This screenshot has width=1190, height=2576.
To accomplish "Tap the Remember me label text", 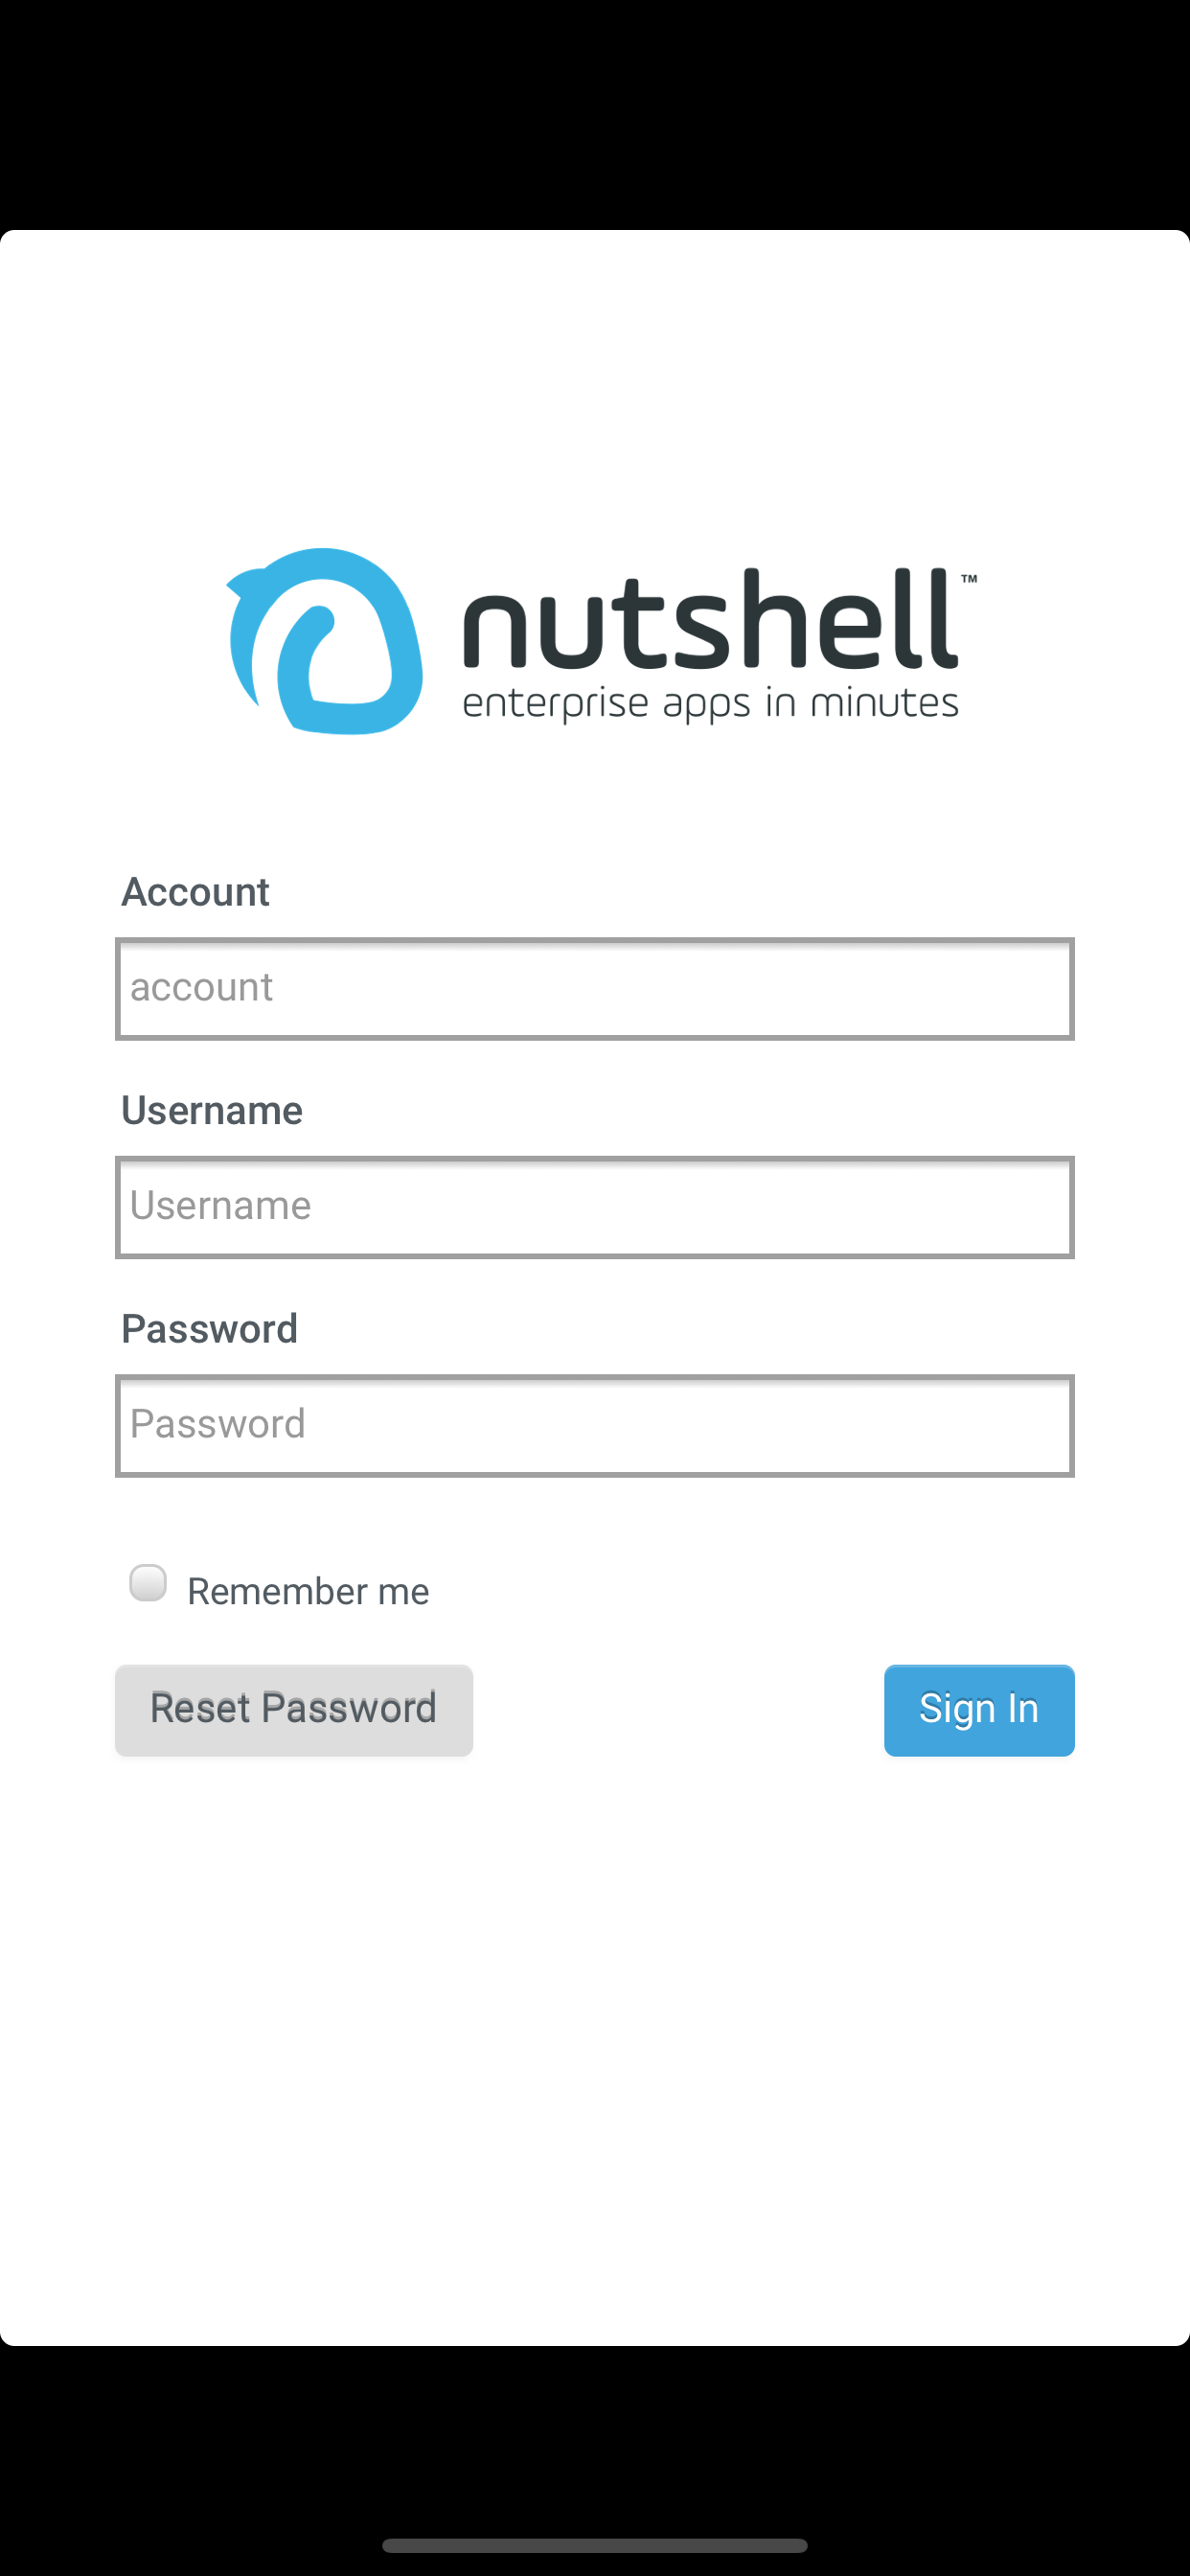I will pos(308,1591).
